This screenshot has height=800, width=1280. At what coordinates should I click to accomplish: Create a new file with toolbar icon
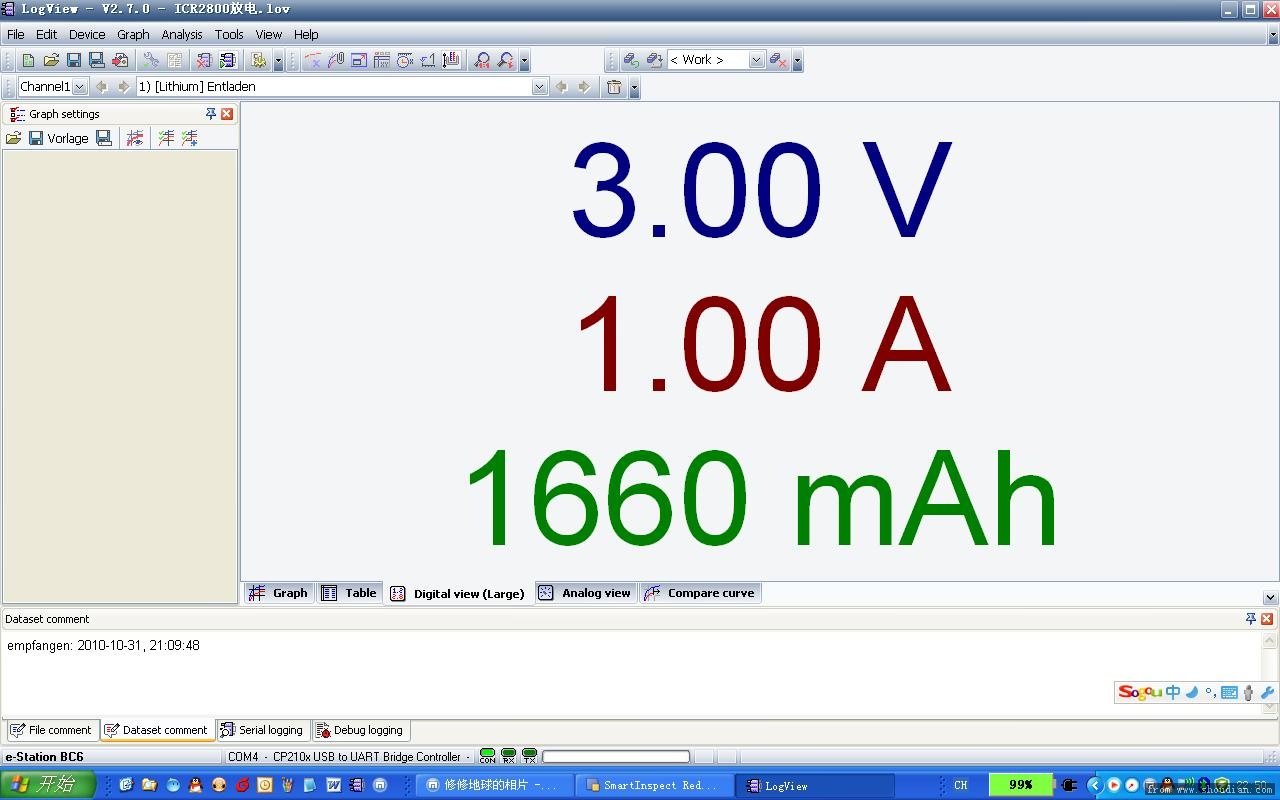(x=28, y=60)
